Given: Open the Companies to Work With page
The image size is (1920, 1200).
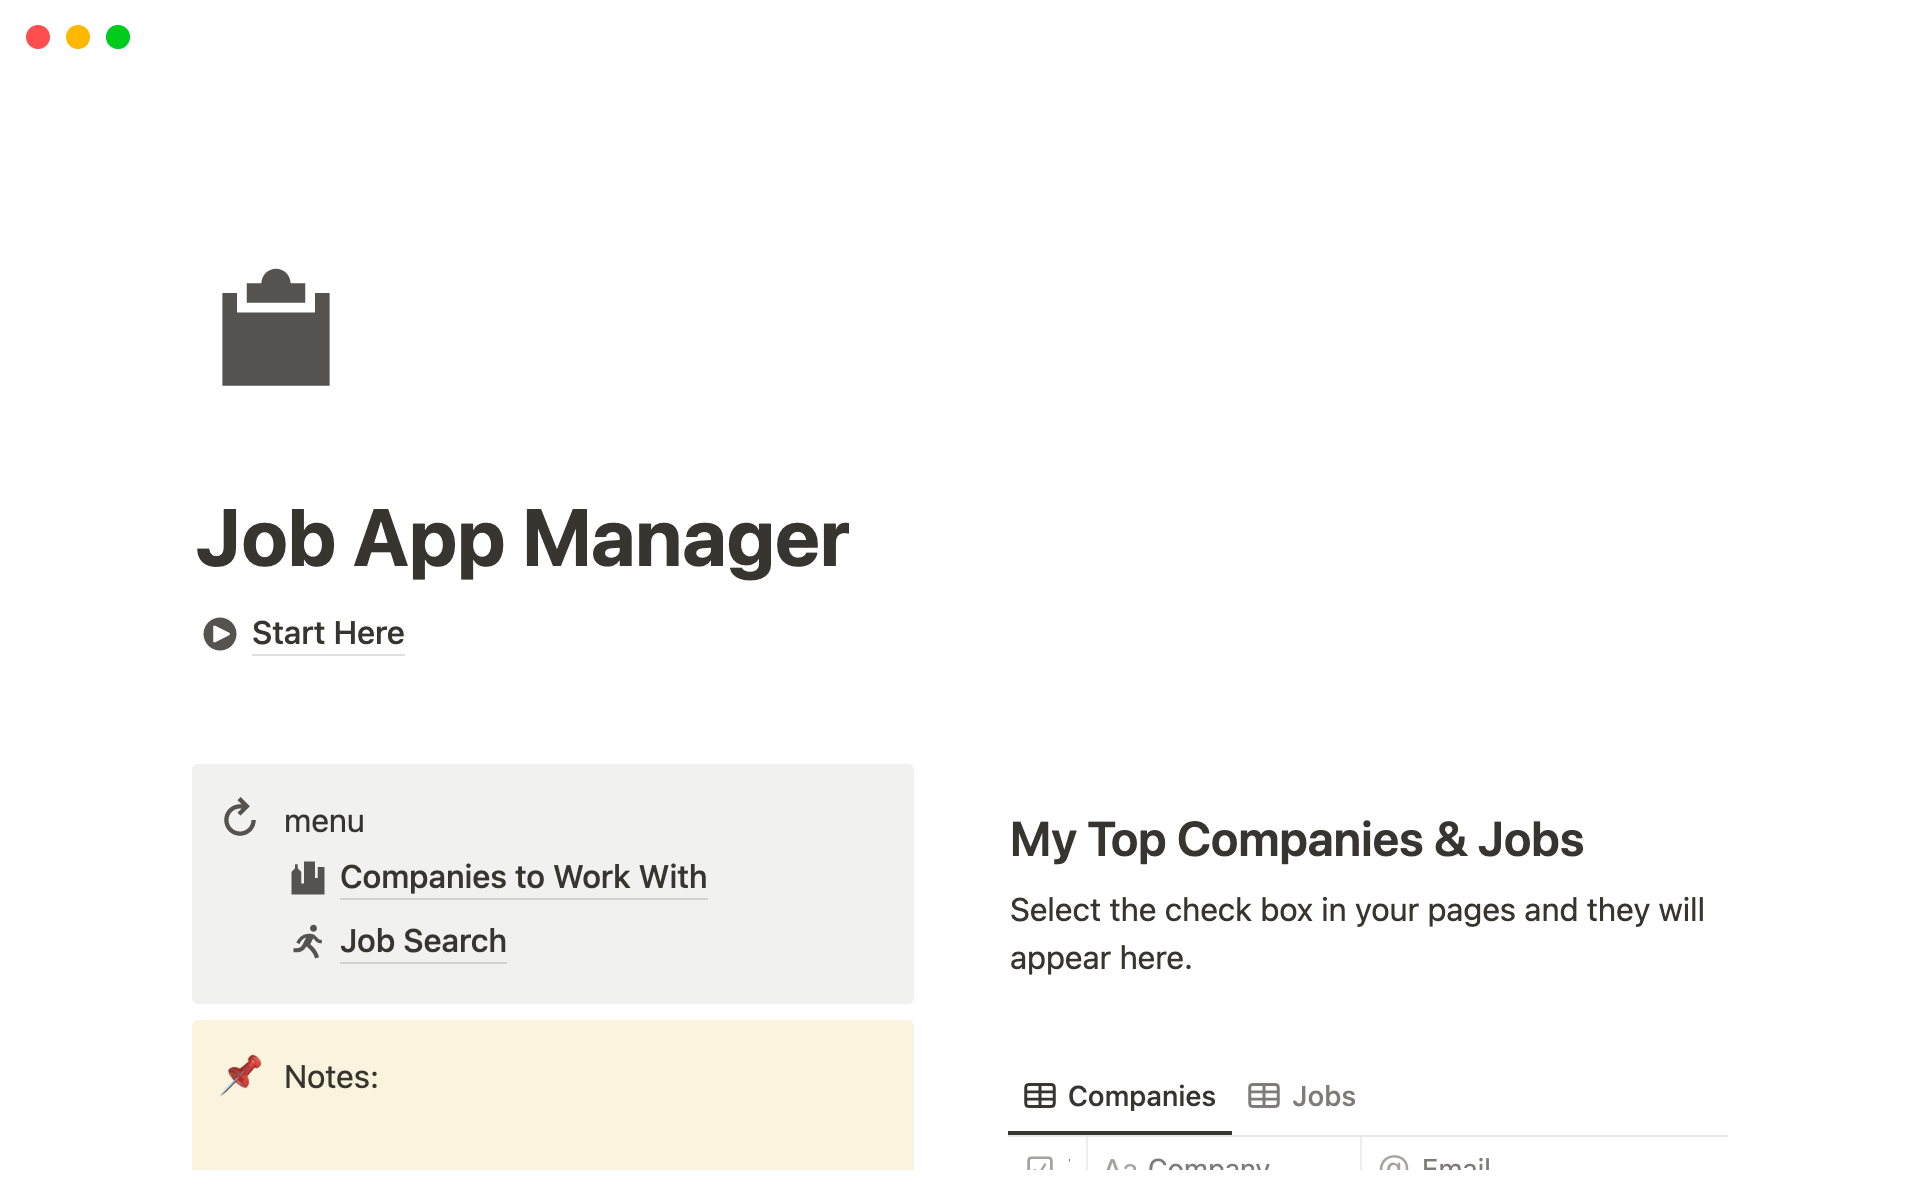Looking at the screenshot, I should point(523,877).
